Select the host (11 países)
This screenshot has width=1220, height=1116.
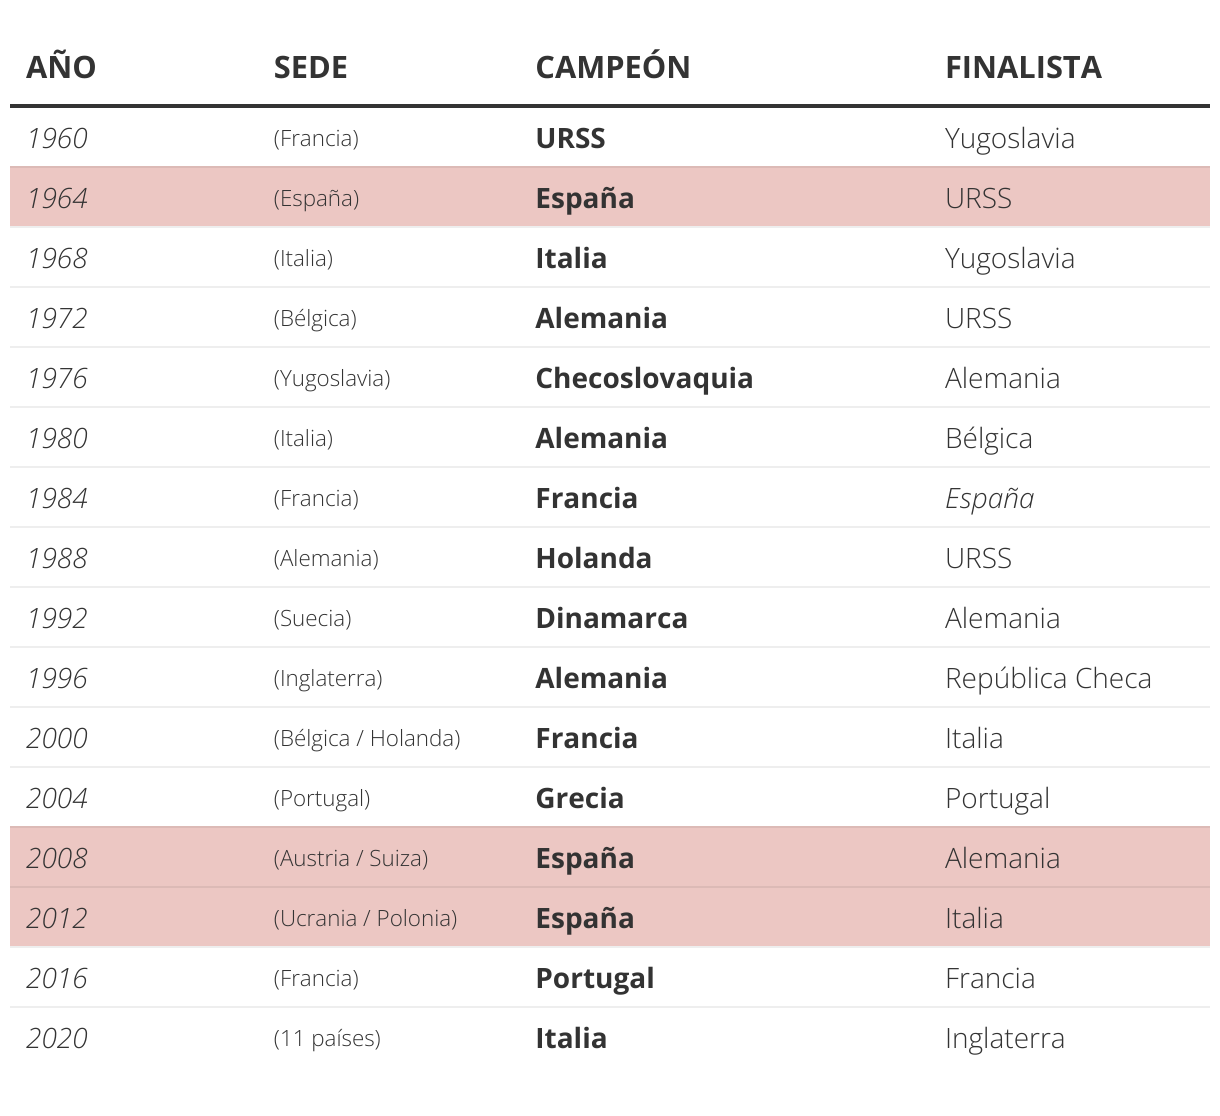point(327,1038)
